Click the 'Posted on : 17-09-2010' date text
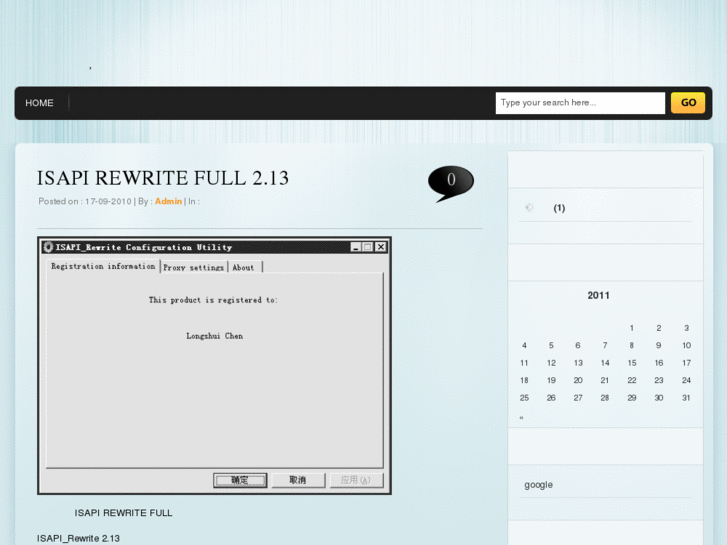The image size is (727, 545). point(85,201)
